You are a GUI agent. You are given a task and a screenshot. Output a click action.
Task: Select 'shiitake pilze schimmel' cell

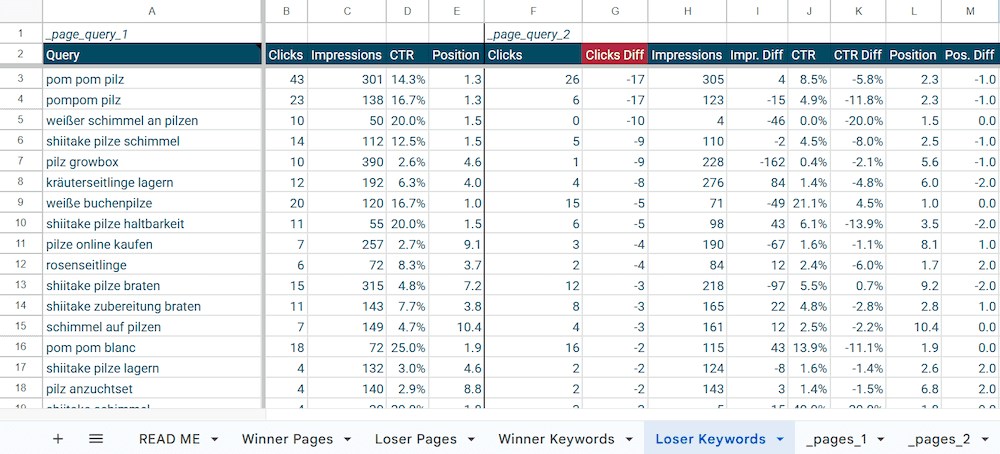coord(152,141)
